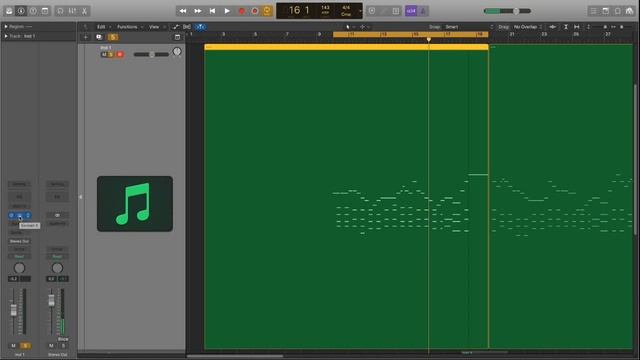
Task: Rewind the playhead
Action: [x=183, y=11]
